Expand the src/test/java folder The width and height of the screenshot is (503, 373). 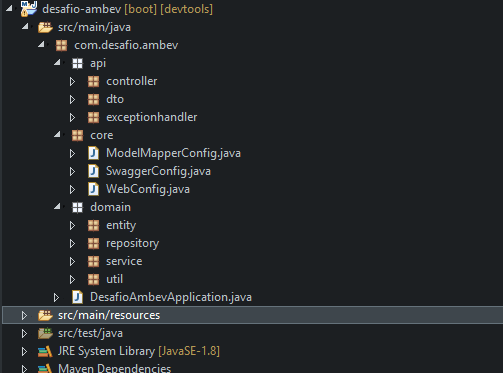(24, 333)
